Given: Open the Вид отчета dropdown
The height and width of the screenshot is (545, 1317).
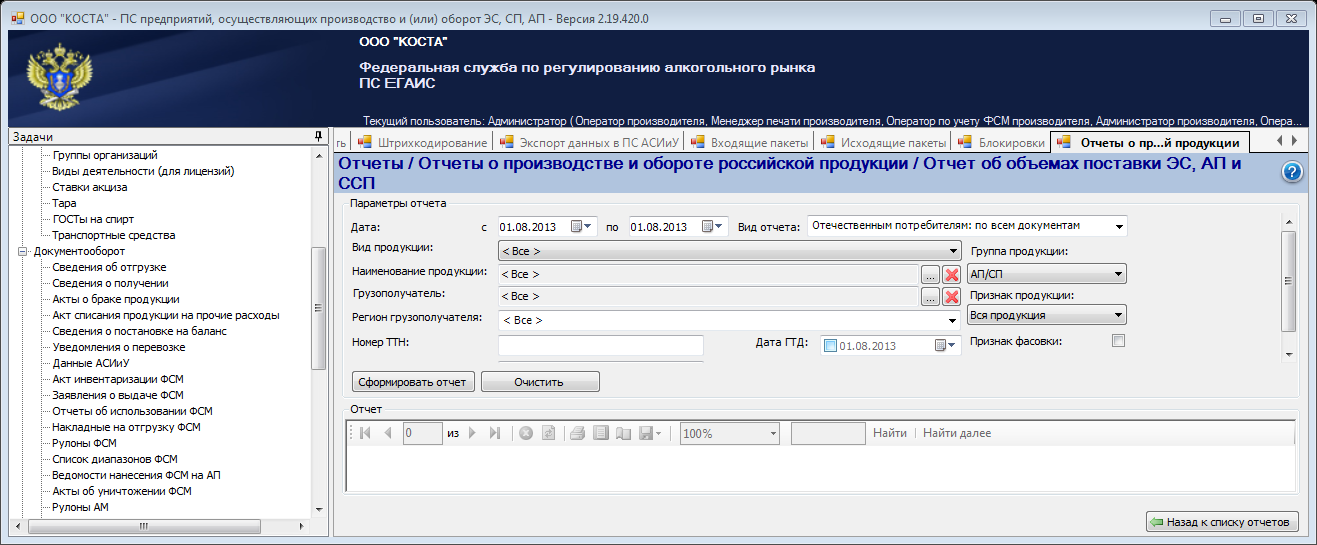Looking at the screenshot, I should 1118,226.
